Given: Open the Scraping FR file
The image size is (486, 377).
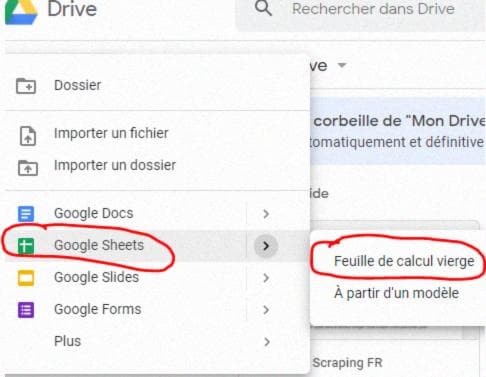Looking at the screenshot, I should [347, 363].
